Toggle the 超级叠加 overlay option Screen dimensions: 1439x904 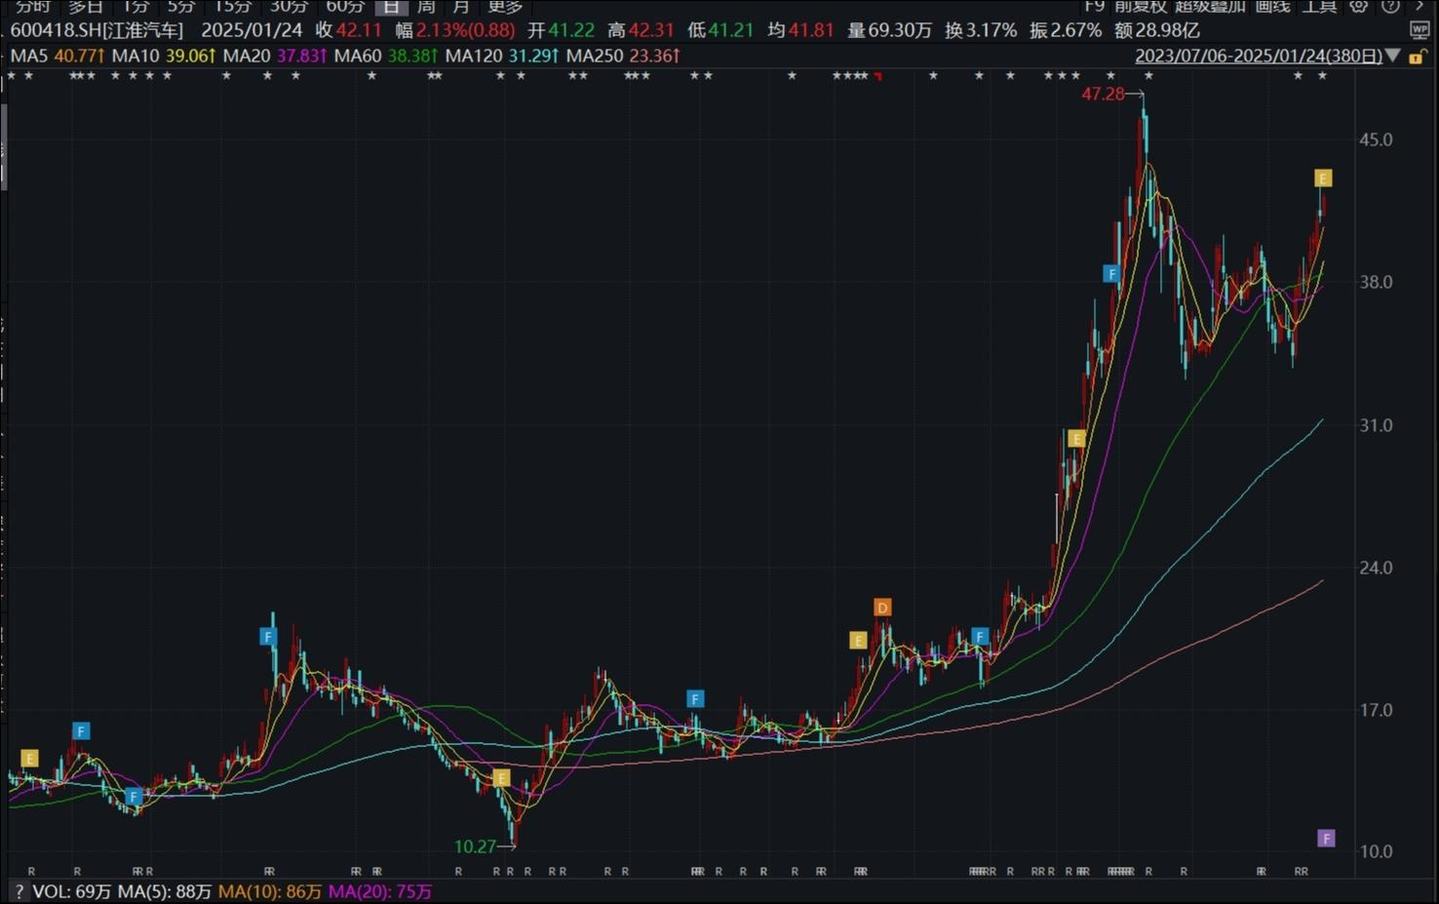coord(1210,6)
